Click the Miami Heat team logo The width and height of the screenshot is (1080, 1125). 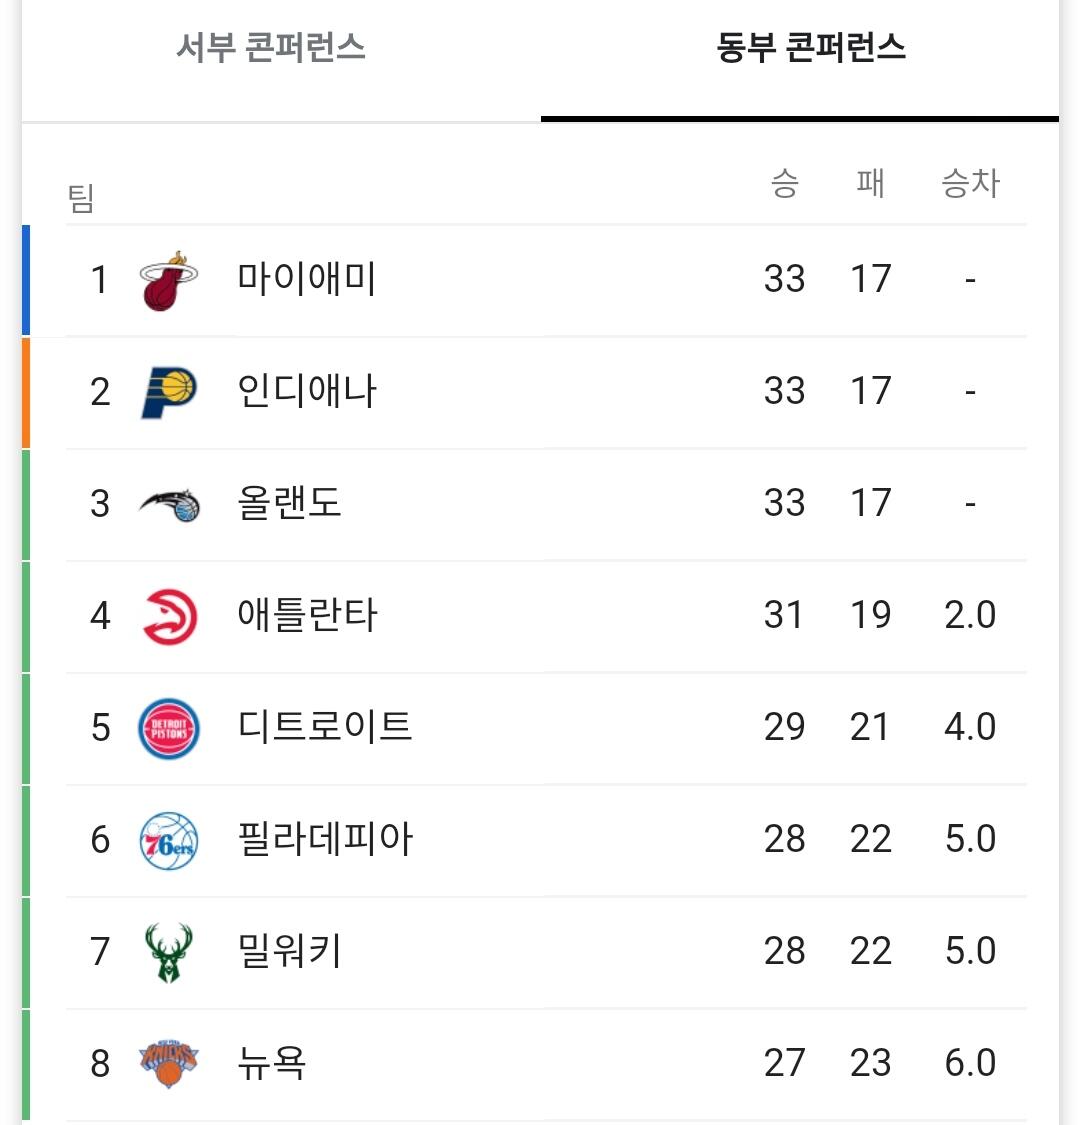[168, 280]
